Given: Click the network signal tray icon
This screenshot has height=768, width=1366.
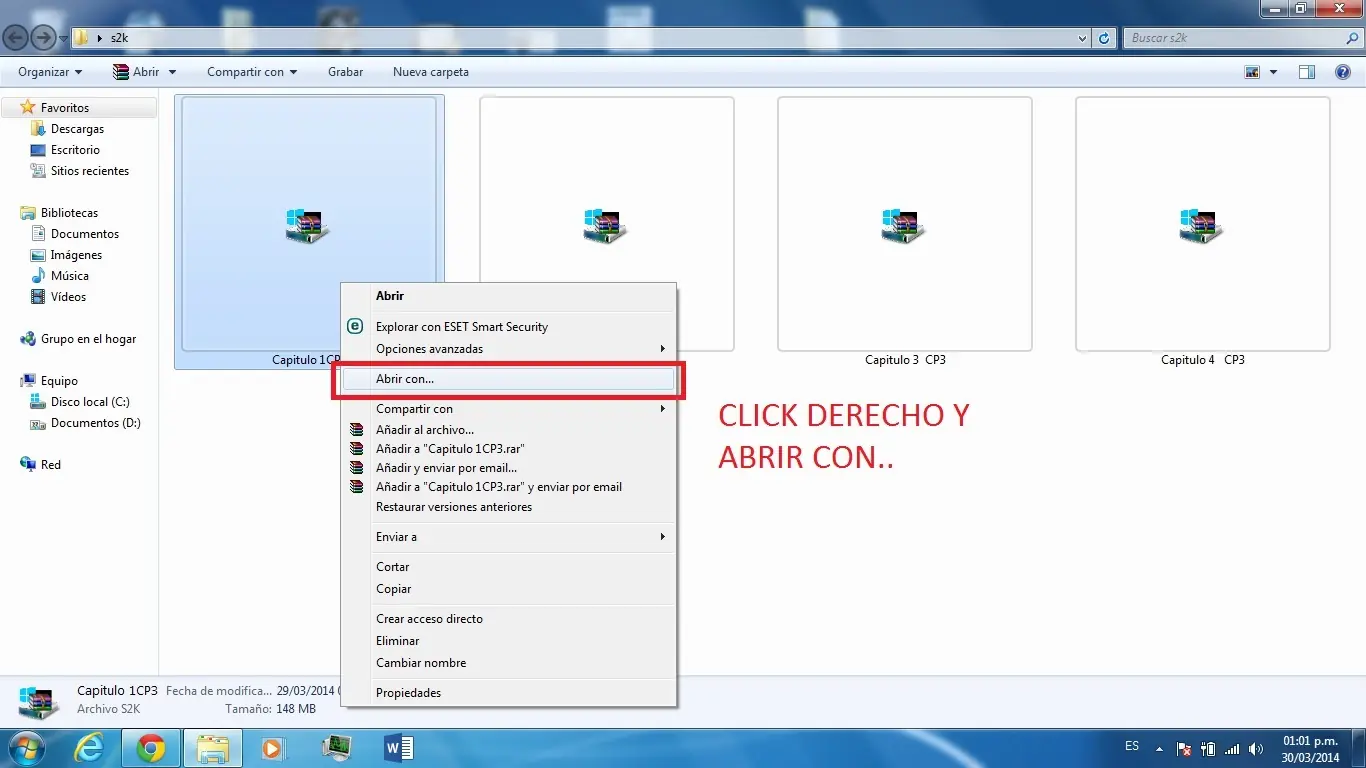Looking at the screenshot, I should [x=1232, y=749].
